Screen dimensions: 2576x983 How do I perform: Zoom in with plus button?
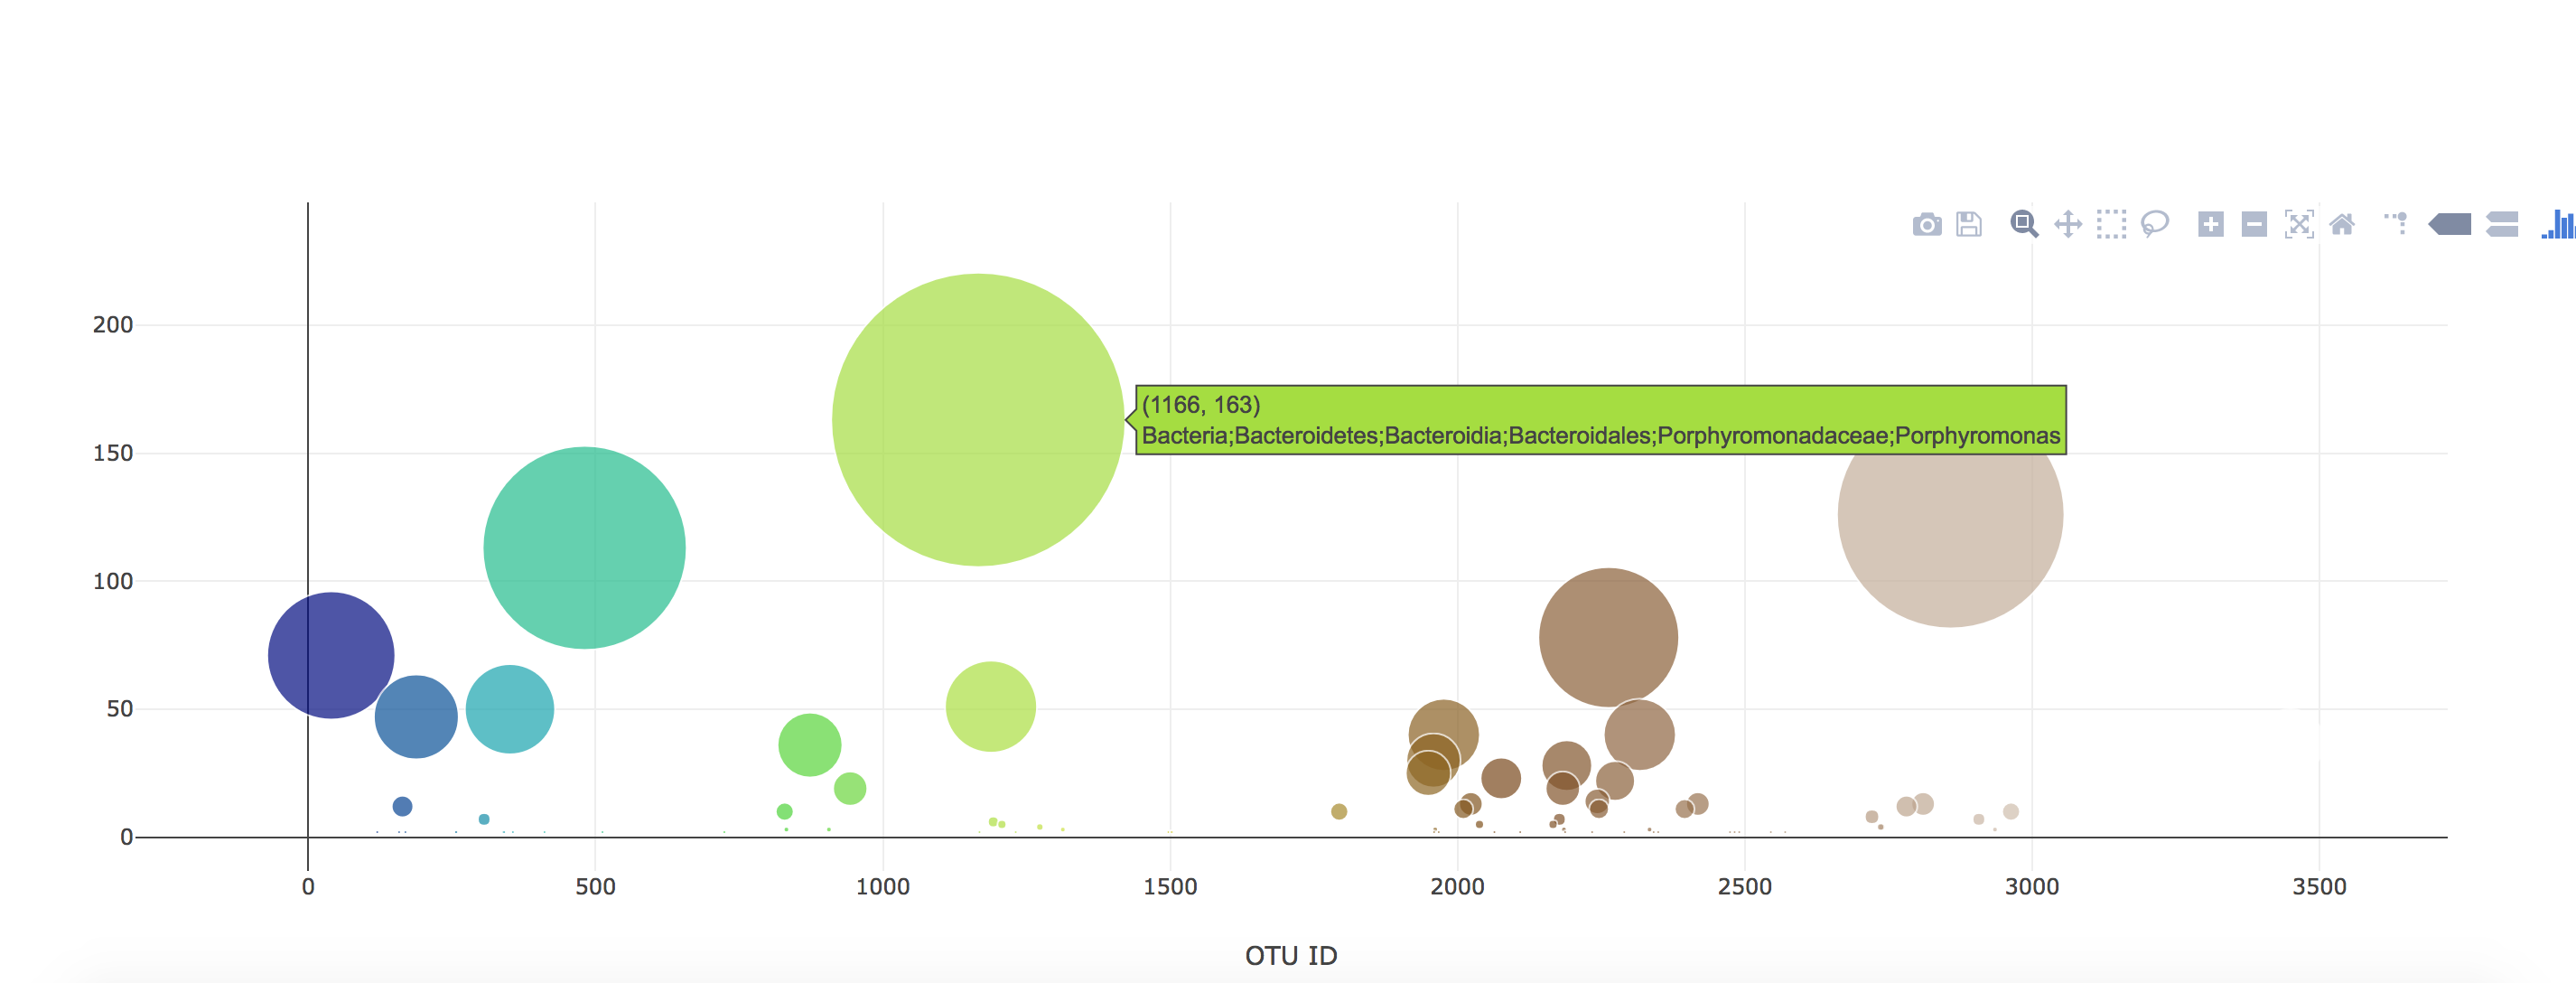coord(2210,224)
